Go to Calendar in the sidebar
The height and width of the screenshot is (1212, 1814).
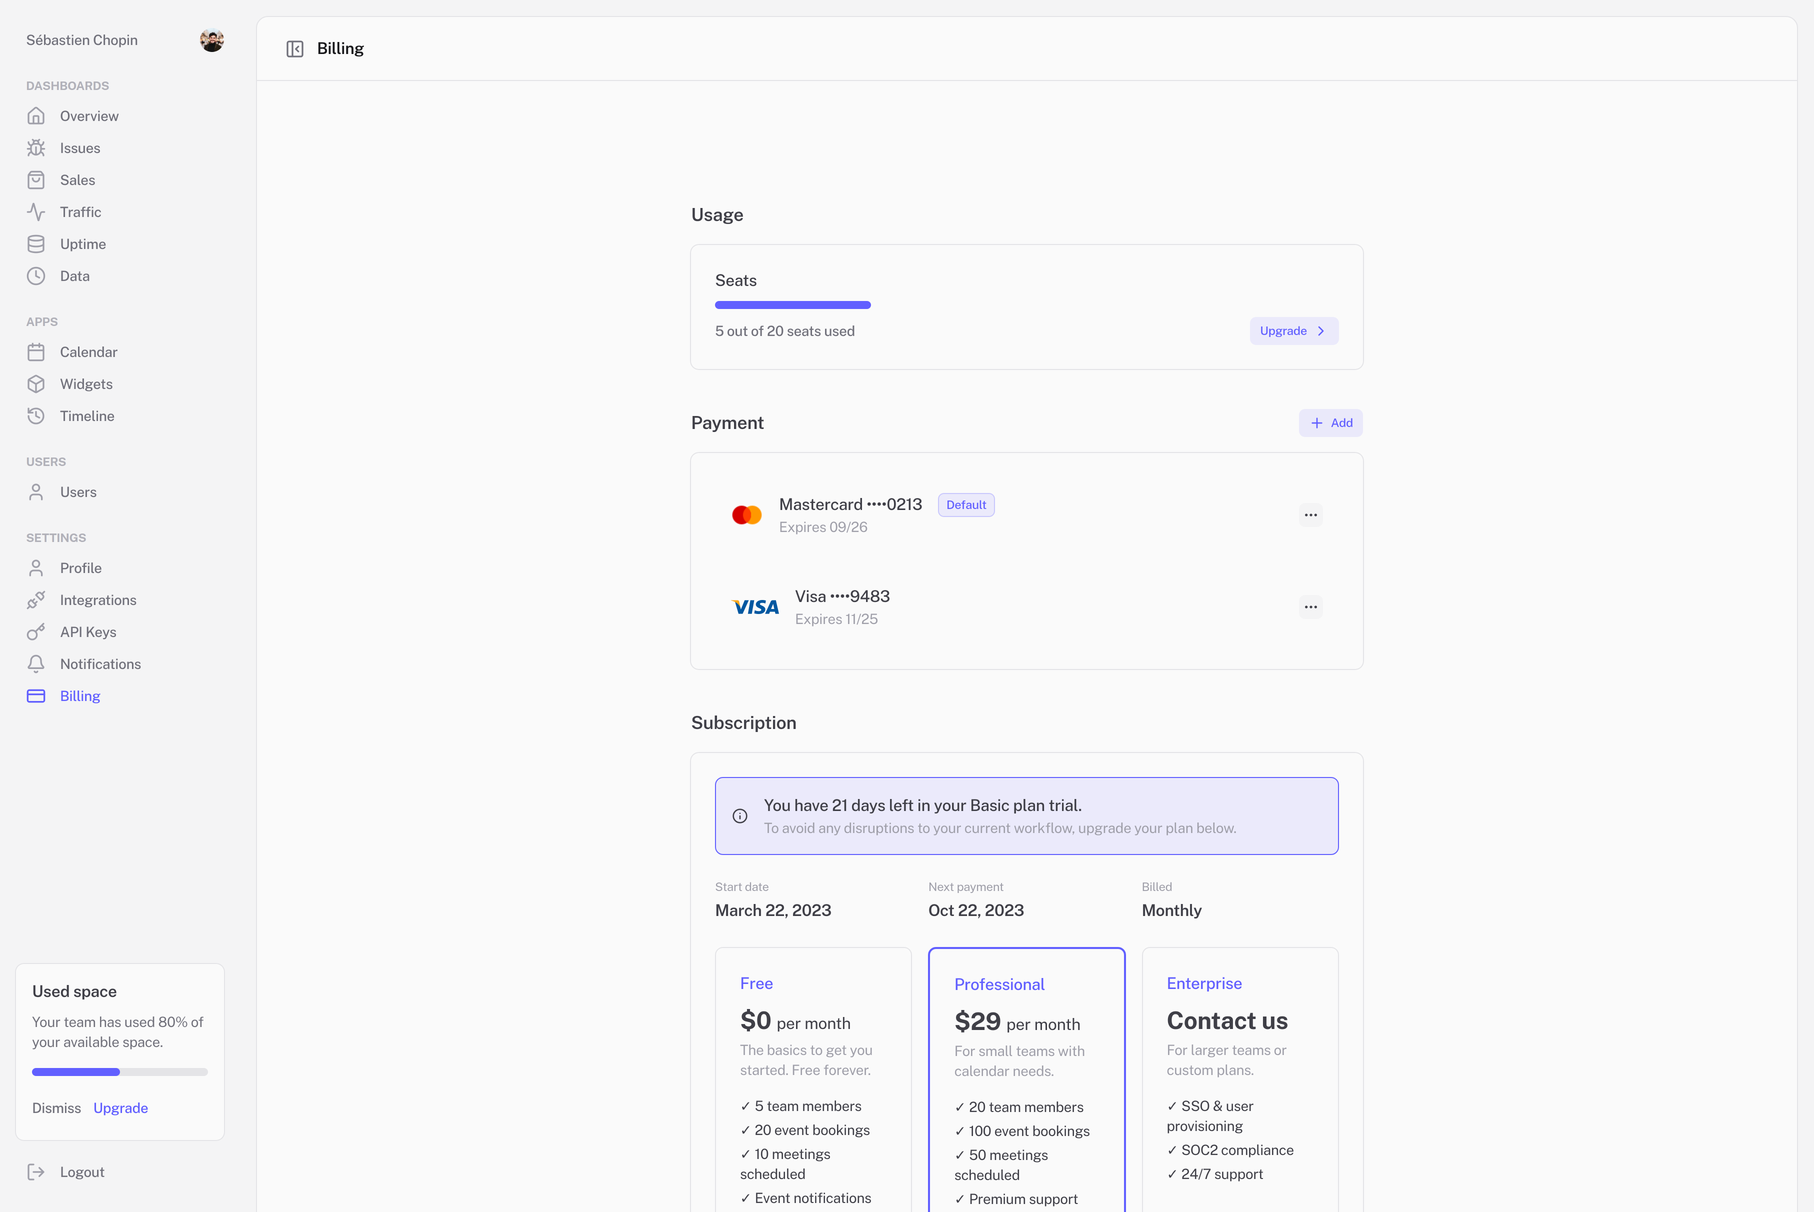(88, 352)
